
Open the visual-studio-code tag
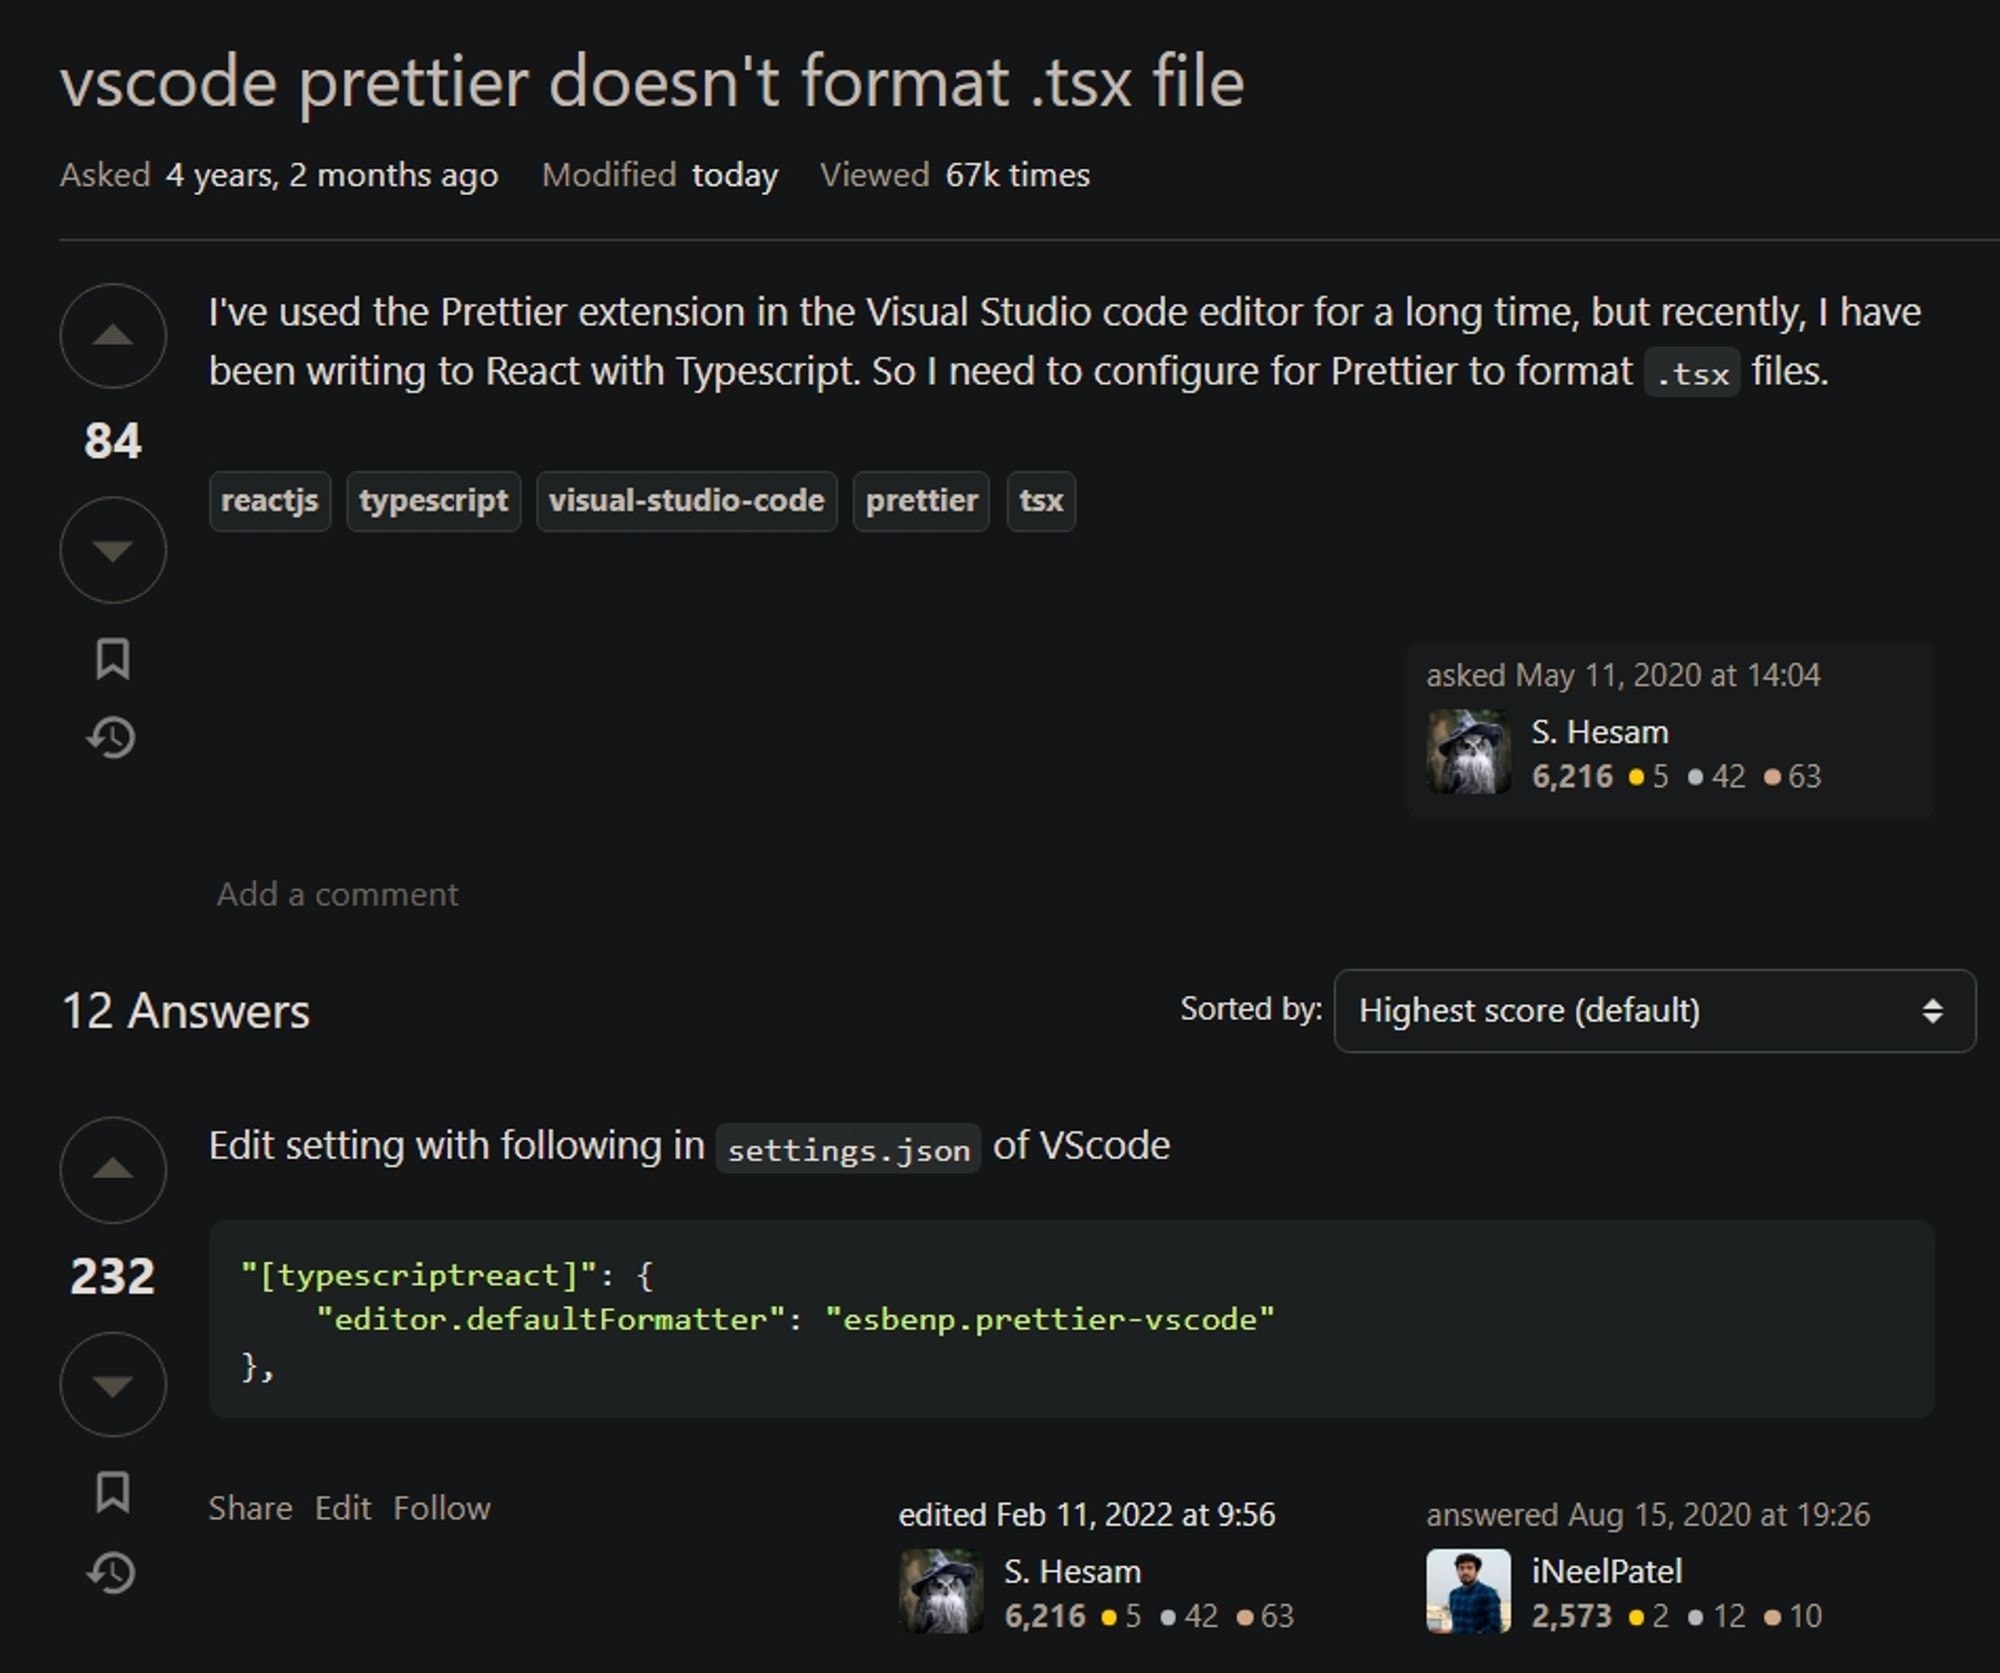pyautogui.click(x=686, y=501)
